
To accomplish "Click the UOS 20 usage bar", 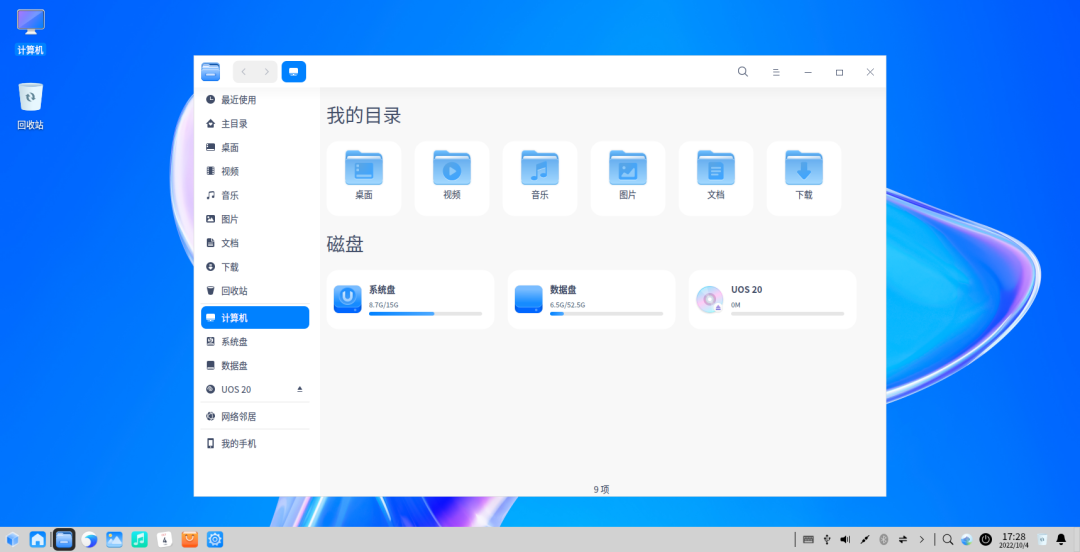I will pyautogui.click(x=788, y=314).
